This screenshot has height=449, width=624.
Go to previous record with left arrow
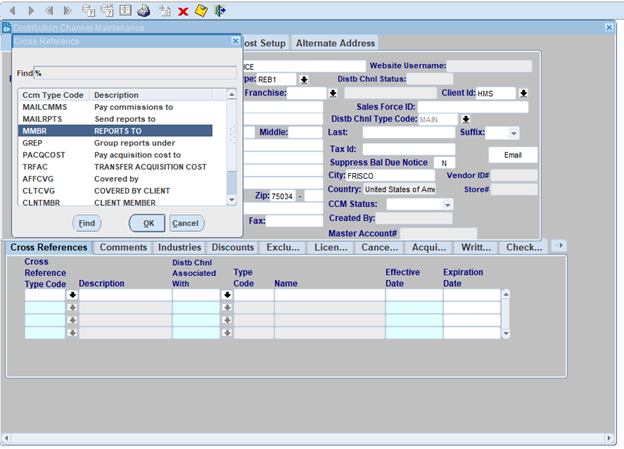point(12,10)
